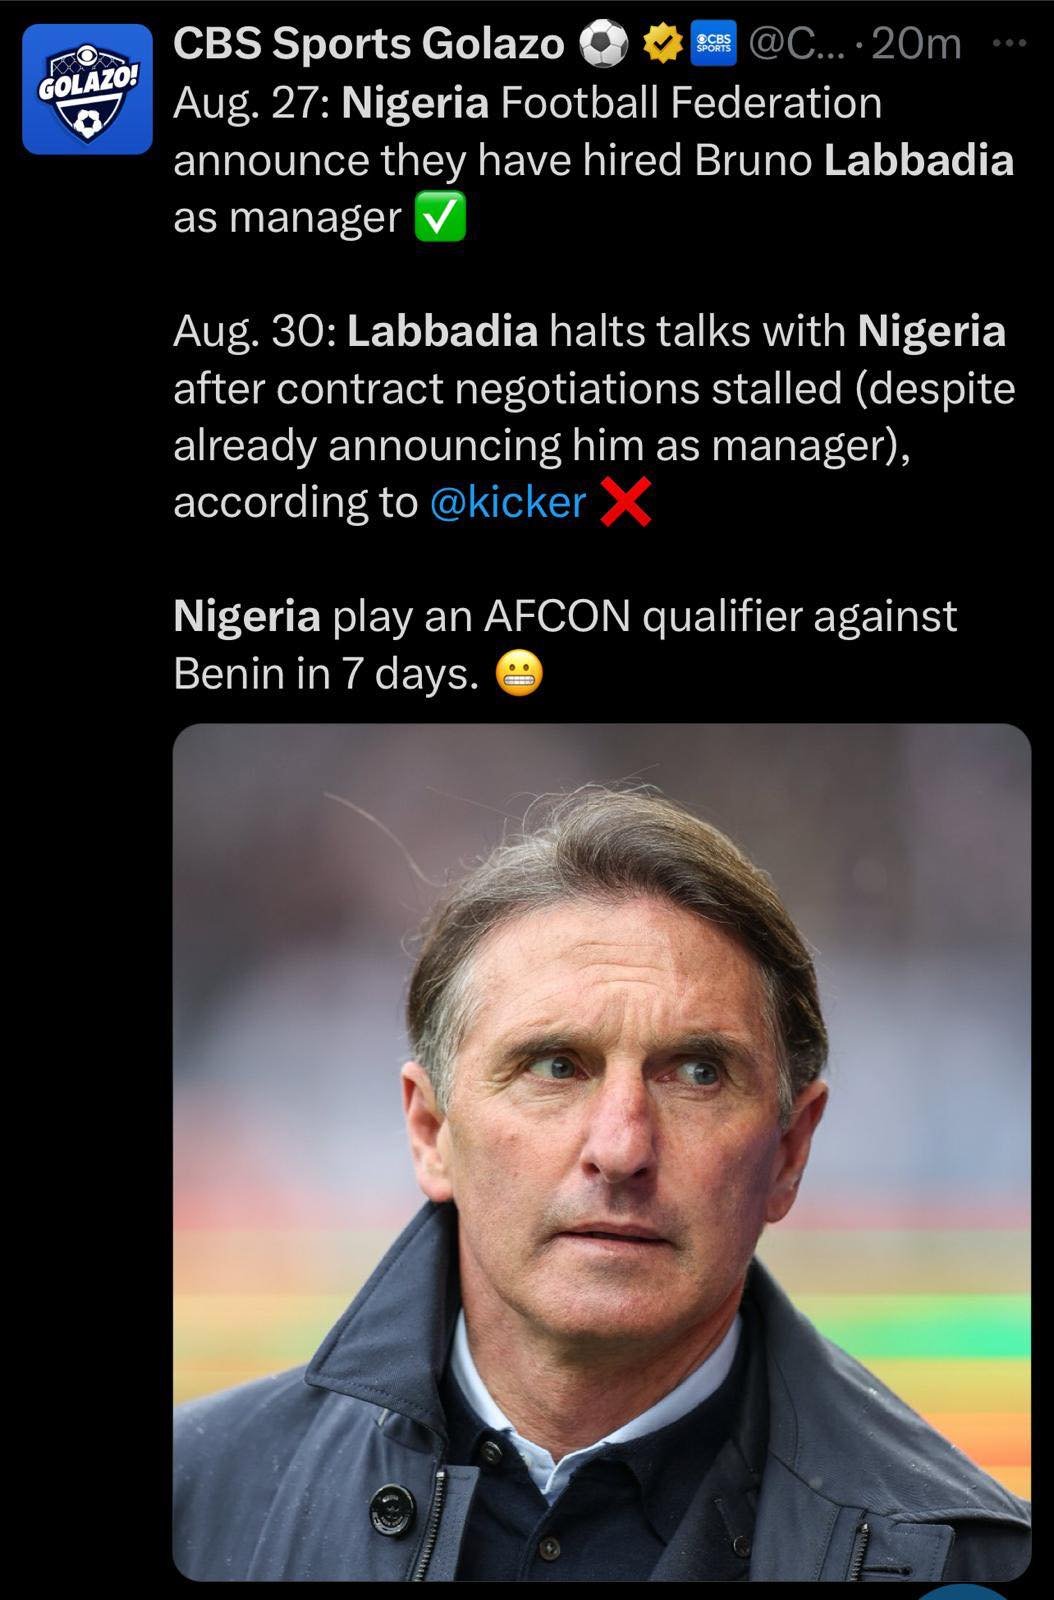Click the green checkmark emoji after 'as manager'

pos(440,219)
